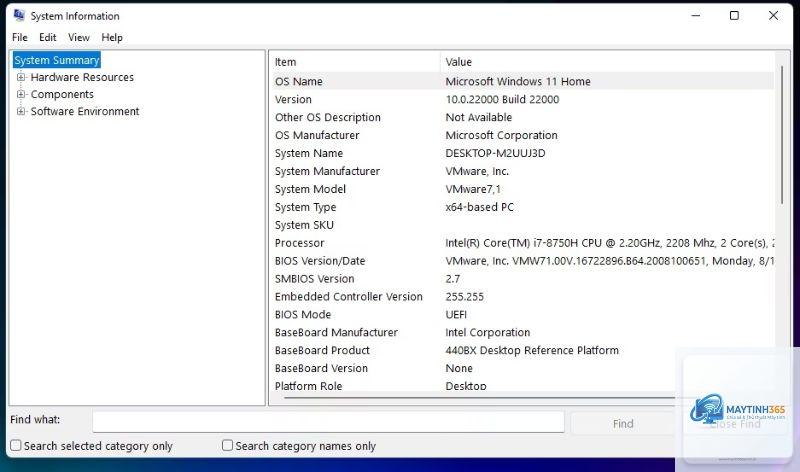The width and height of the screenshot is (800, 472).
Task: Open the View menu
Action: click(x=79, y=37)
